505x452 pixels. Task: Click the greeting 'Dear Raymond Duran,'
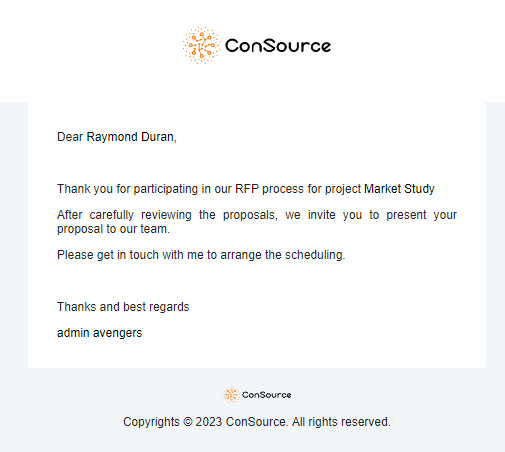pos(117,137)
